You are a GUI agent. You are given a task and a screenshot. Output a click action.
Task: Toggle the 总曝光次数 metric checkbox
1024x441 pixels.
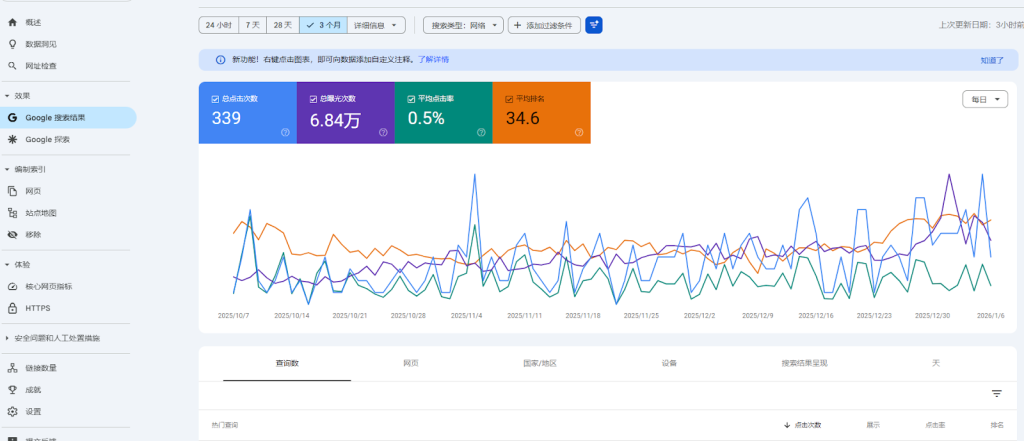(x=313, y=99)
